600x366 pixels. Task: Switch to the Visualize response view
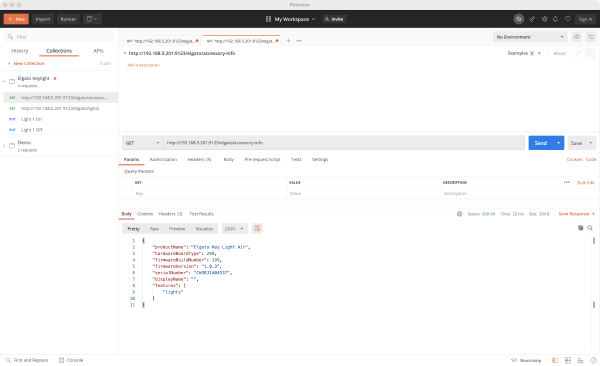pyautogui.click(x=204, y=229)
